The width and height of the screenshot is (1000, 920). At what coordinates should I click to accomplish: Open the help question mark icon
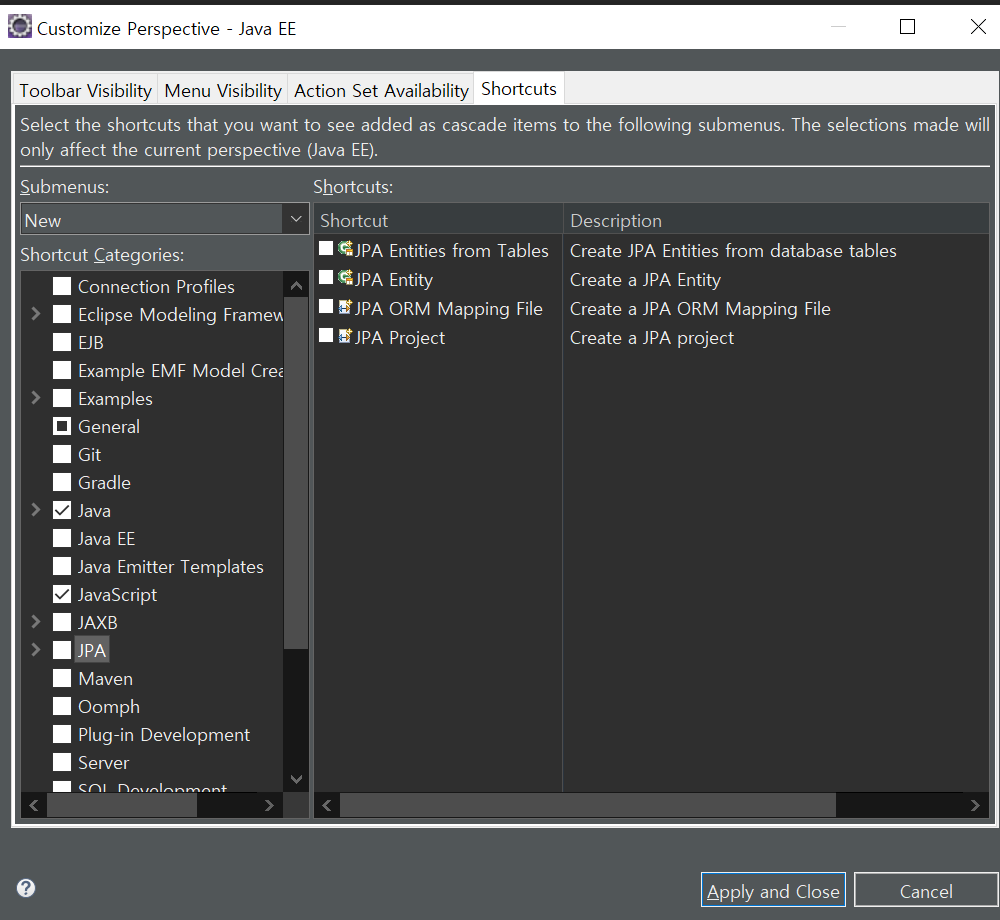click(26, 888)
